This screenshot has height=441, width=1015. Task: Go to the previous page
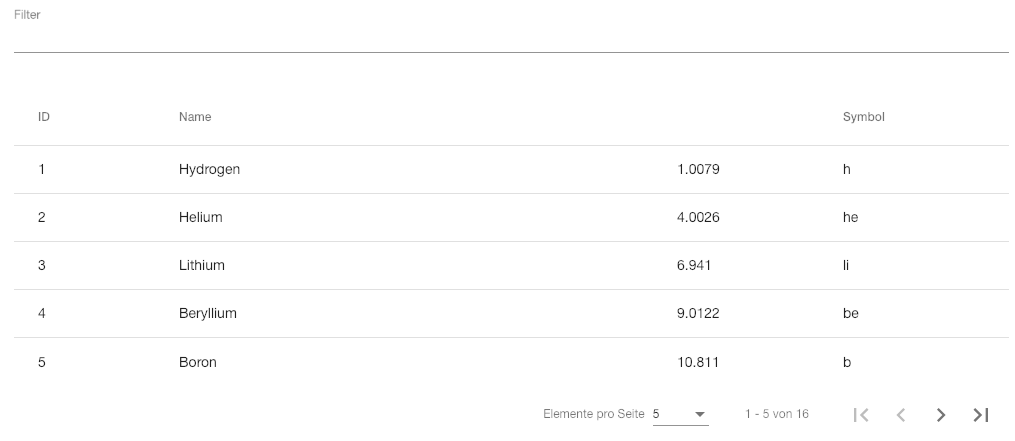[x=901, y=414]
